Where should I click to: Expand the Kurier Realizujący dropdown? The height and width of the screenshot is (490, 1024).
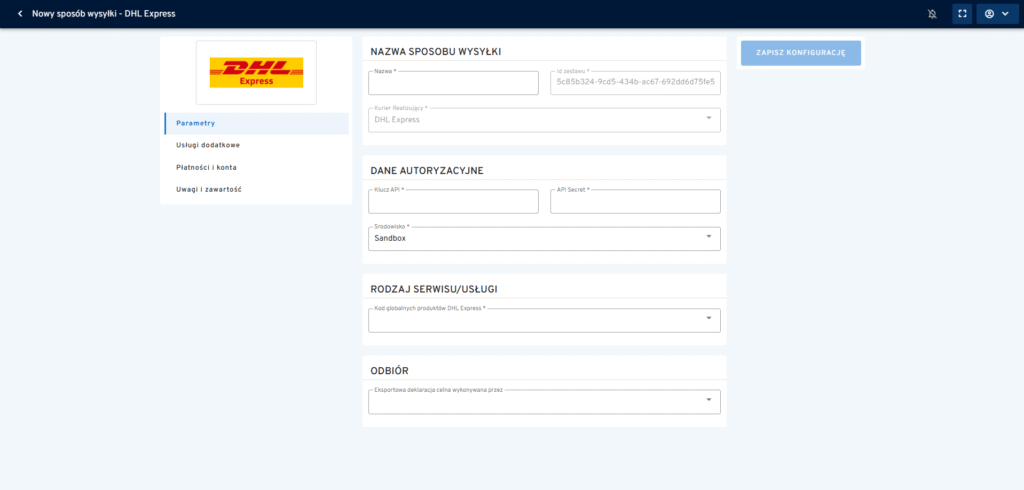click(544, 120)
